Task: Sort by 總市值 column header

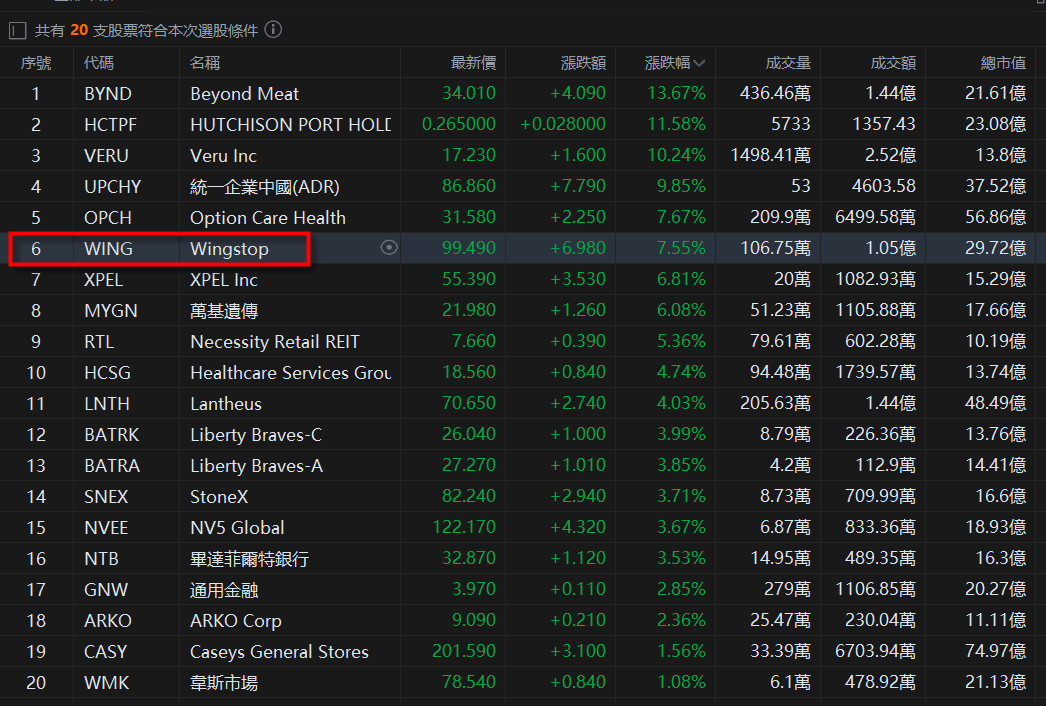Action: pos(1002,63)
